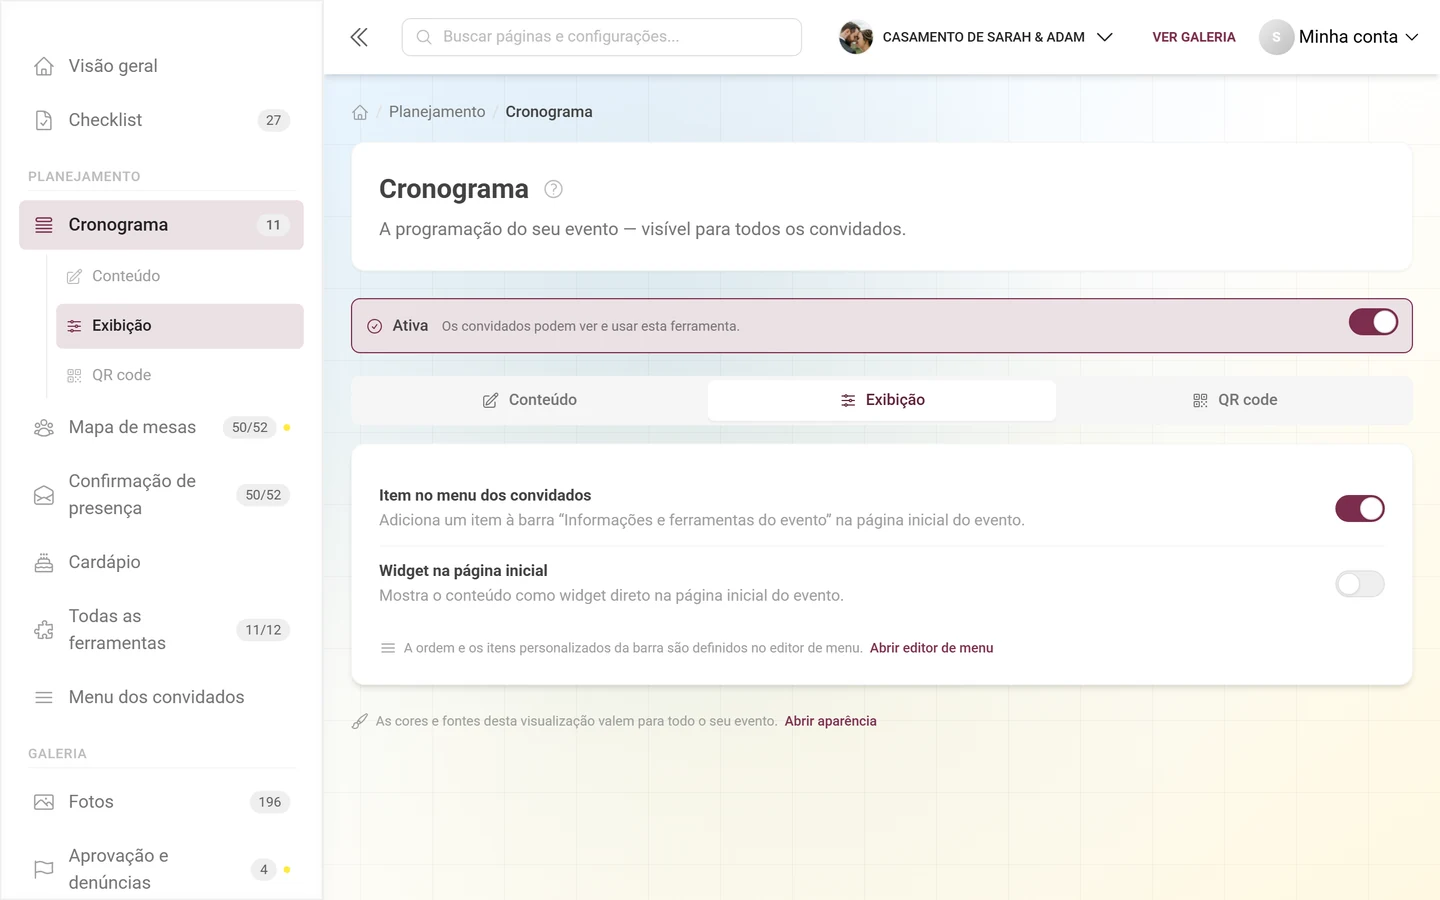Select the Exibição tab
Screen dimensions: 1440x900
point(882,400)
